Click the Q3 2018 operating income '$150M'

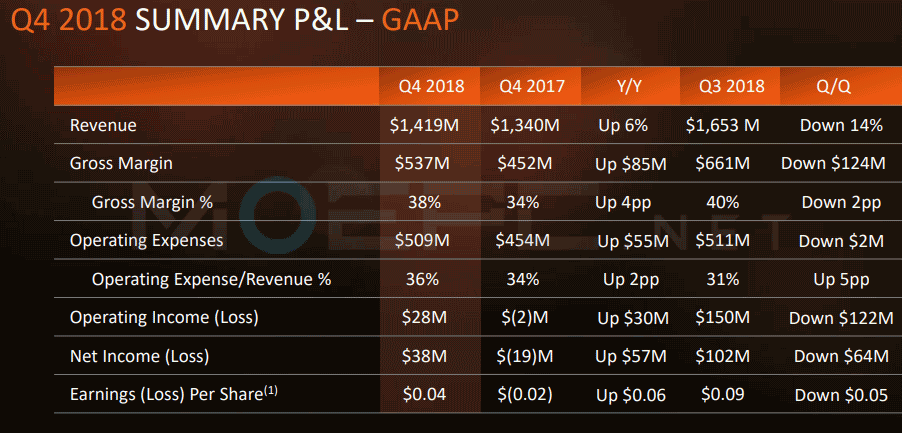(x=723, y=316)
